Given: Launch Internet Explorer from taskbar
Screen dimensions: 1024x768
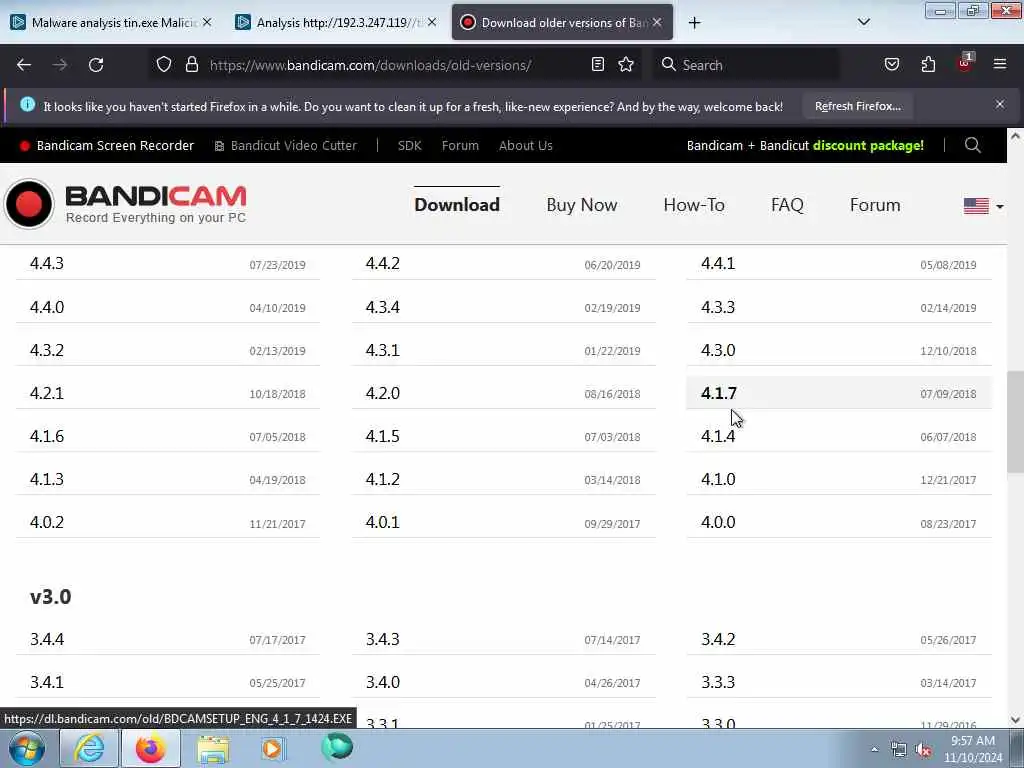Looking at the screenshot, I should [89, 748].
